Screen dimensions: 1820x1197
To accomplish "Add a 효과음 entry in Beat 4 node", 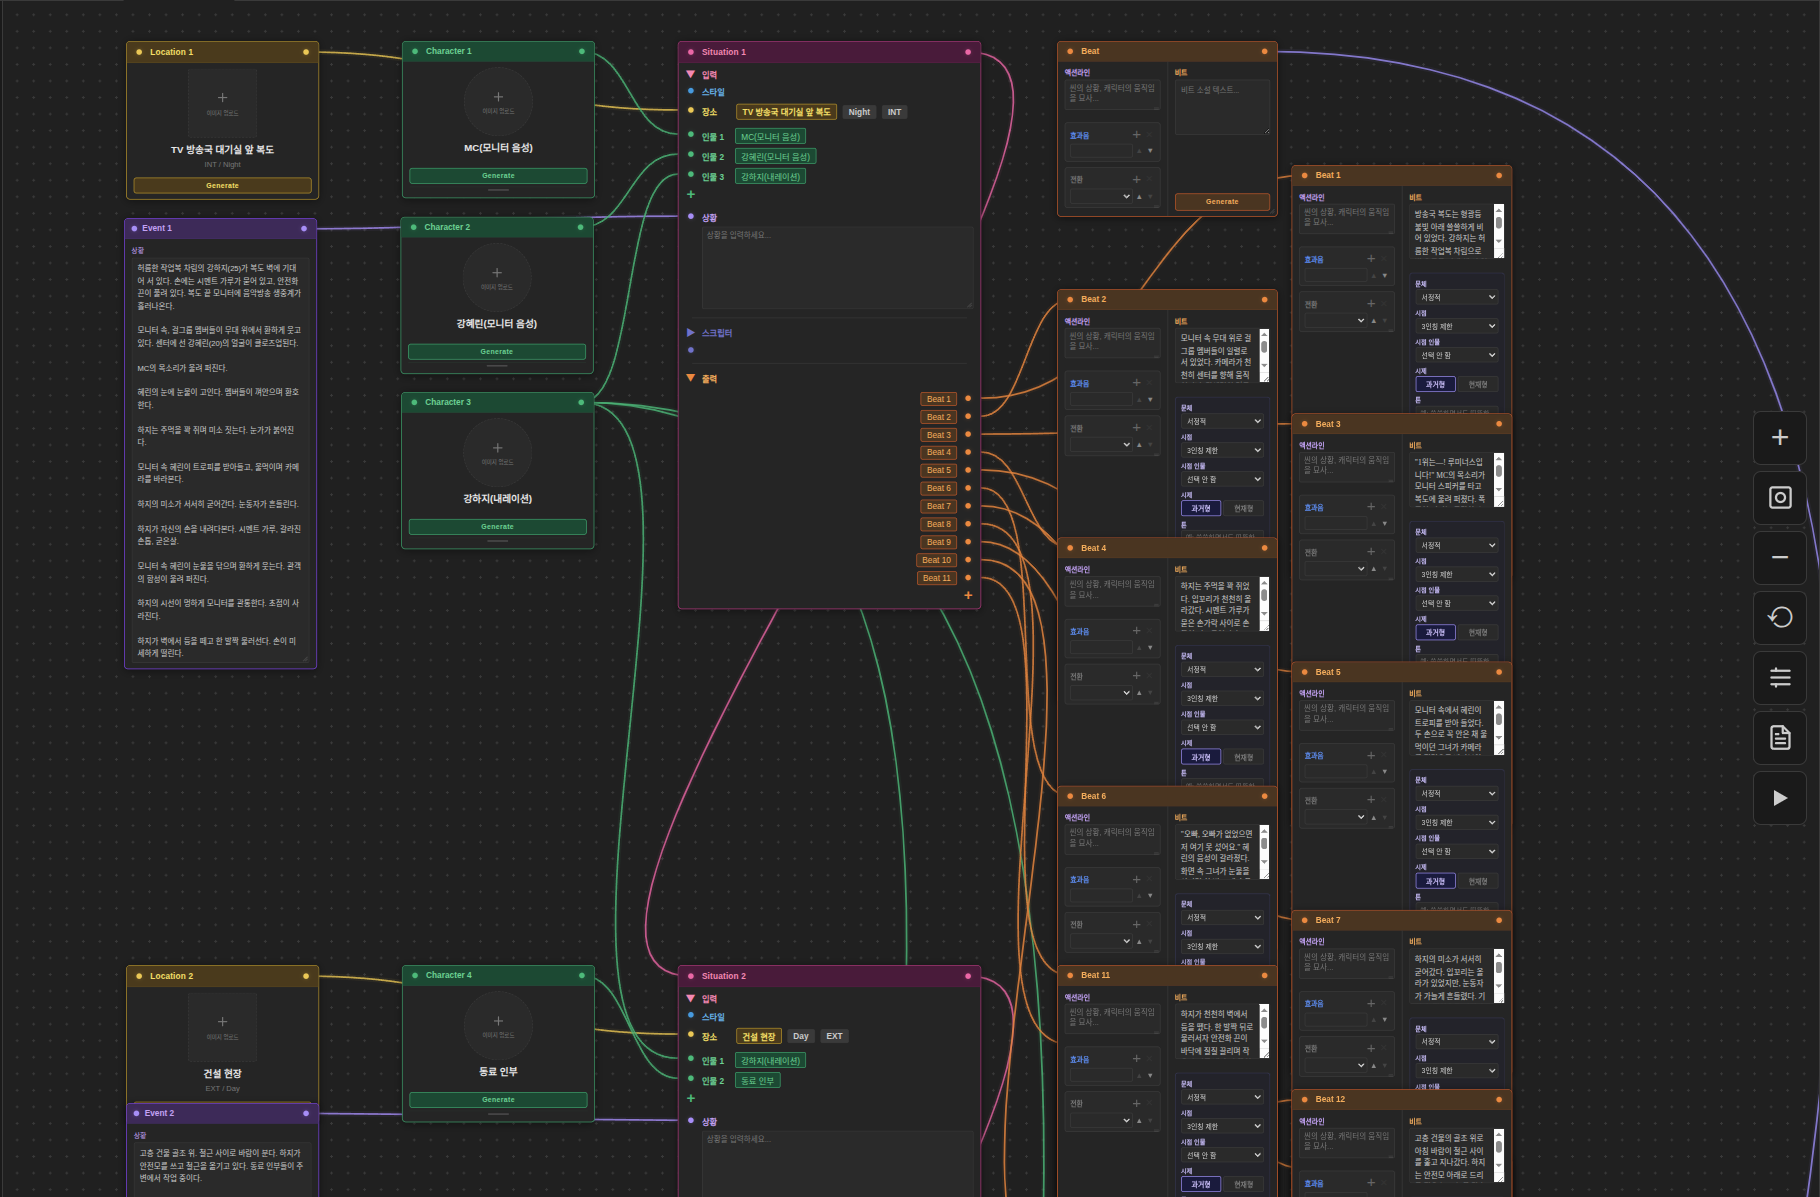I will pos(1136,631).
